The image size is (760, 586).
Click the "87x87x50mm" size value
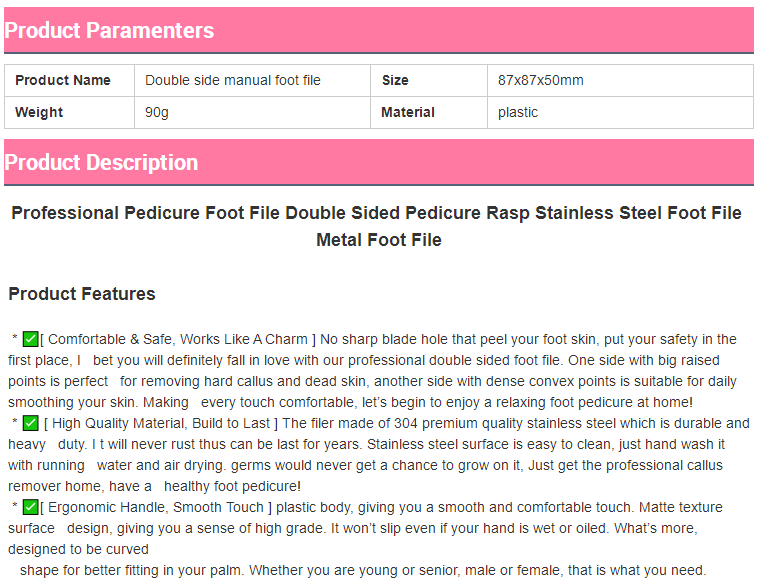(x=540, y=80)
